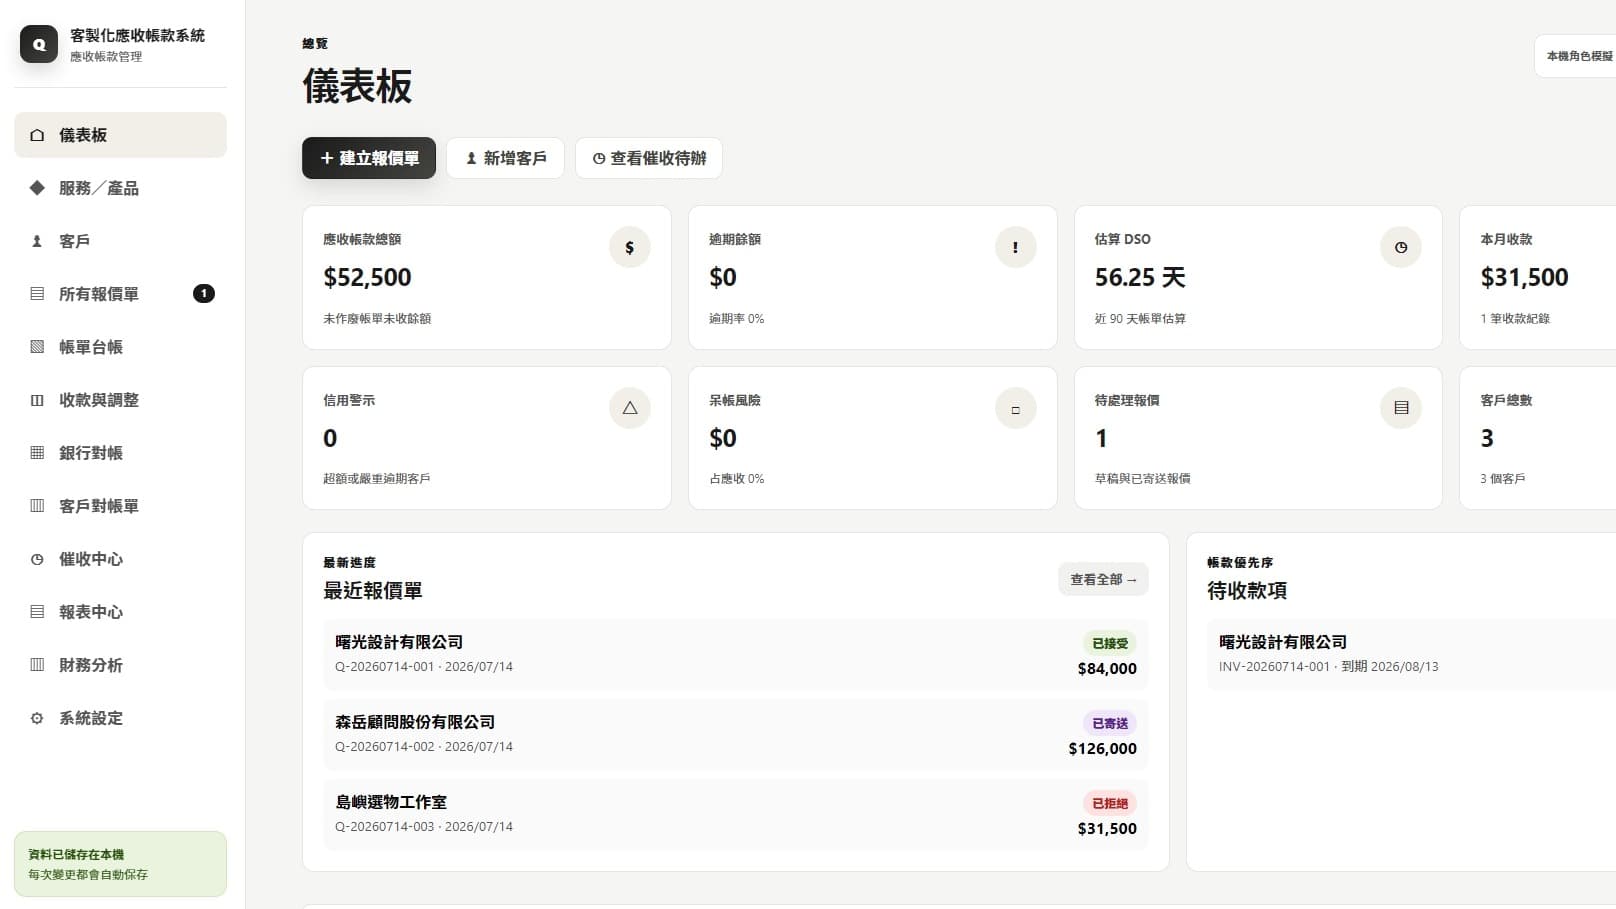Click the clock icon beside 催收中心
1616x909 pixels.
(x=37, y=559)
